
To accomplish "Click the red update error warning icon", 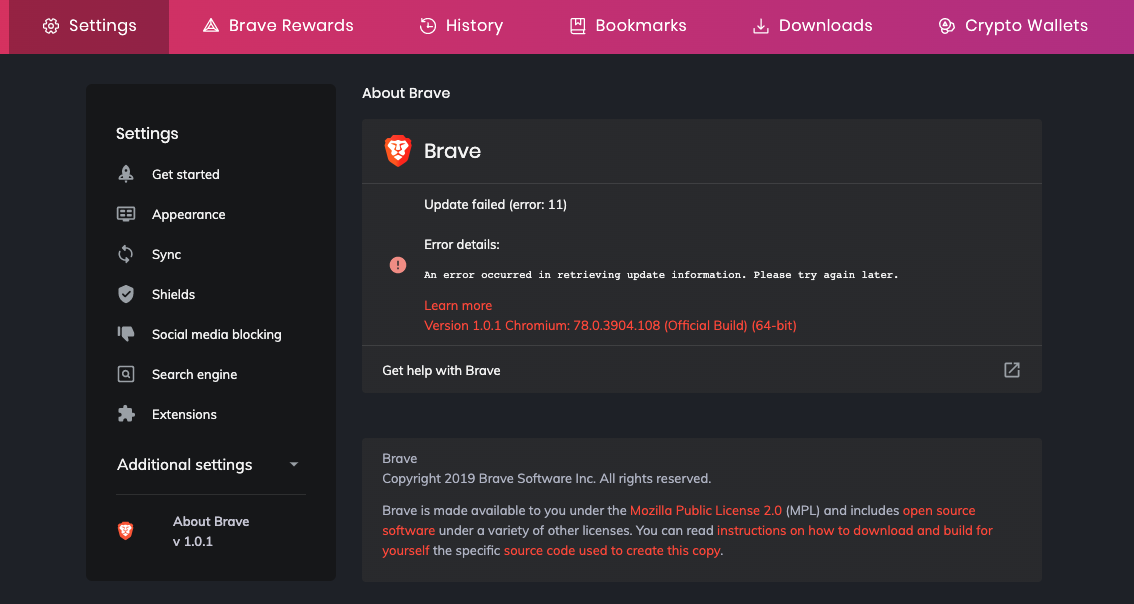I will [398, 265].
